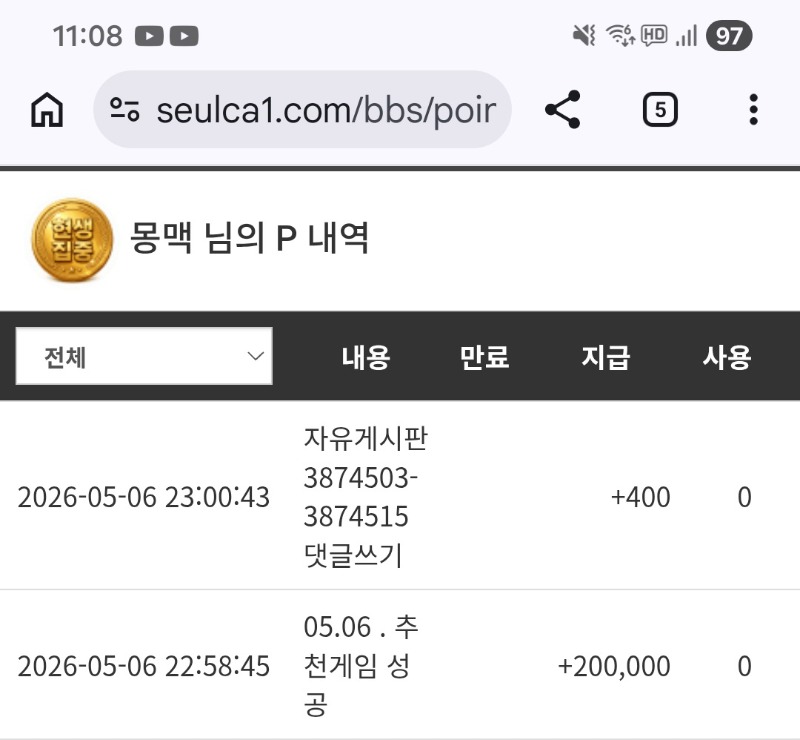Open the three-dot browser menu

coord(754,109)
